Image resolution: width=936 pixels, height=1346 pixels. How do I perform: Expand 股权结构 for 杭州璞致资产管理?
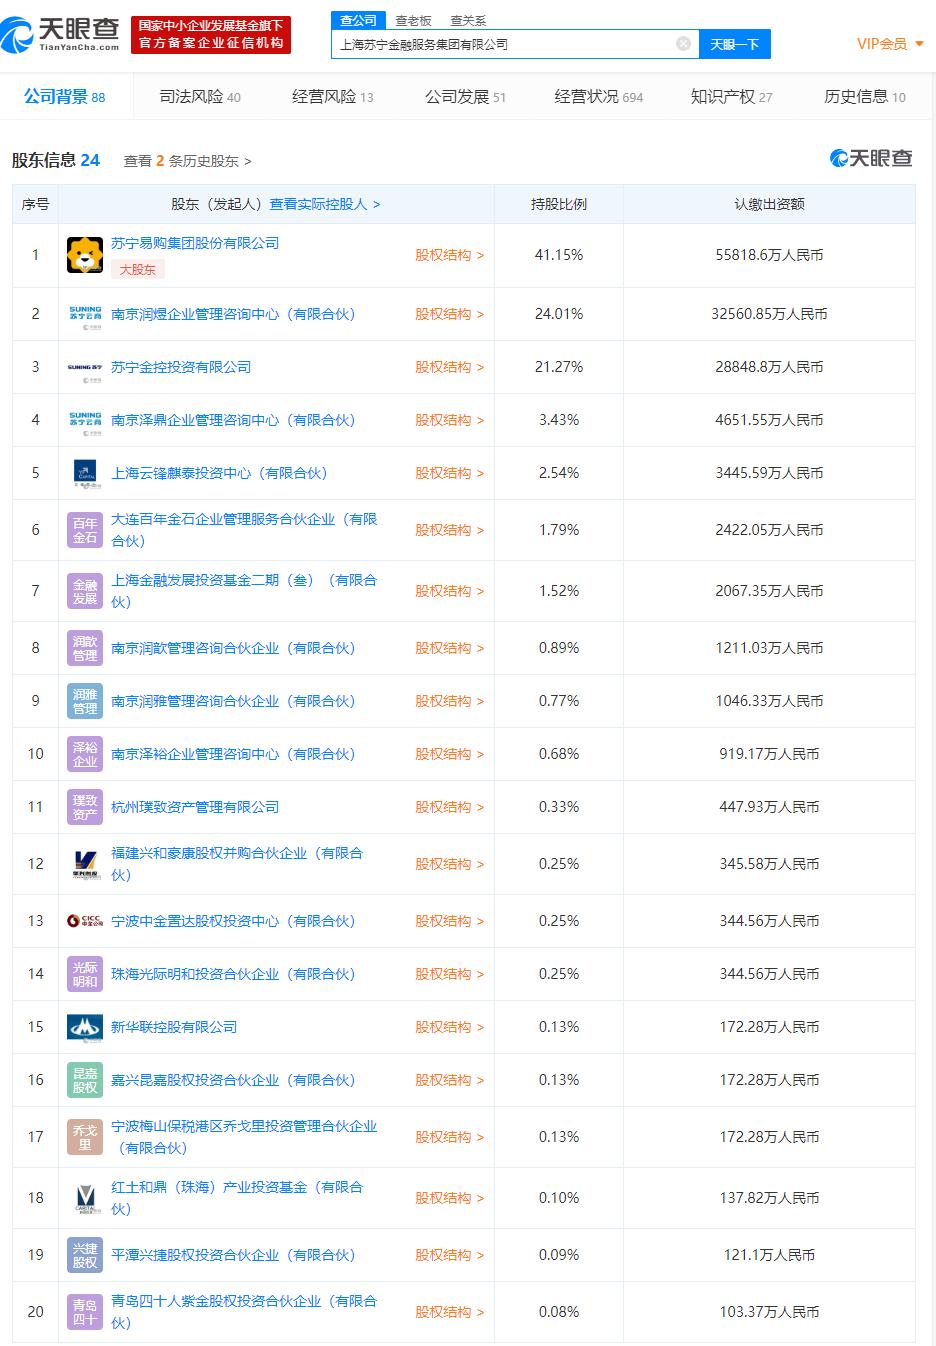[449, 807]
